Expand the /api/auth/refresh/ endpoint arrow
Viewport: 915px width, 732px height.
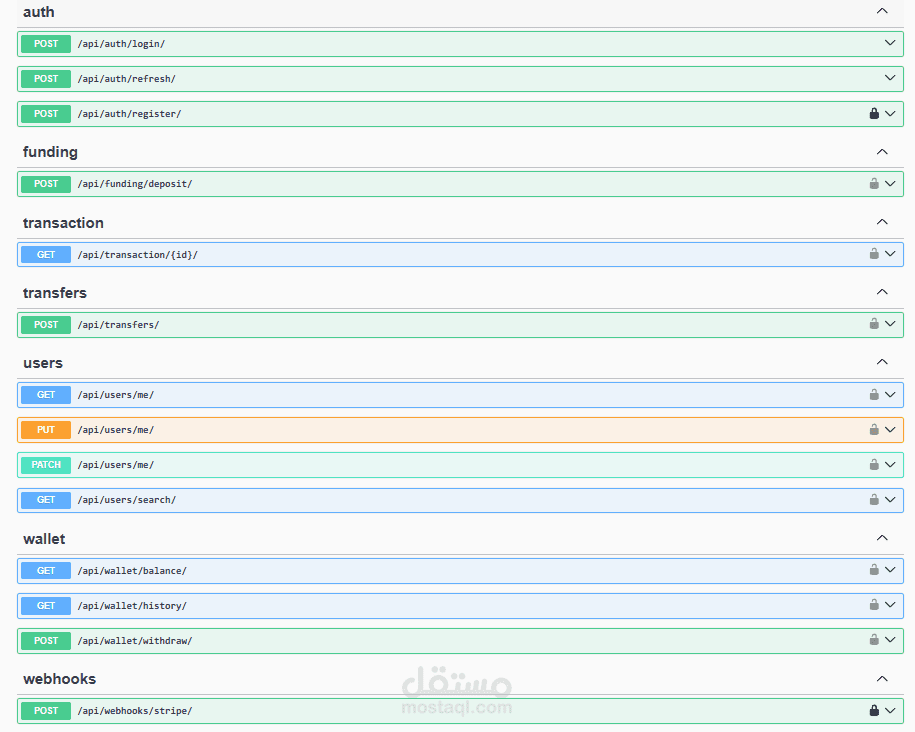890,78
